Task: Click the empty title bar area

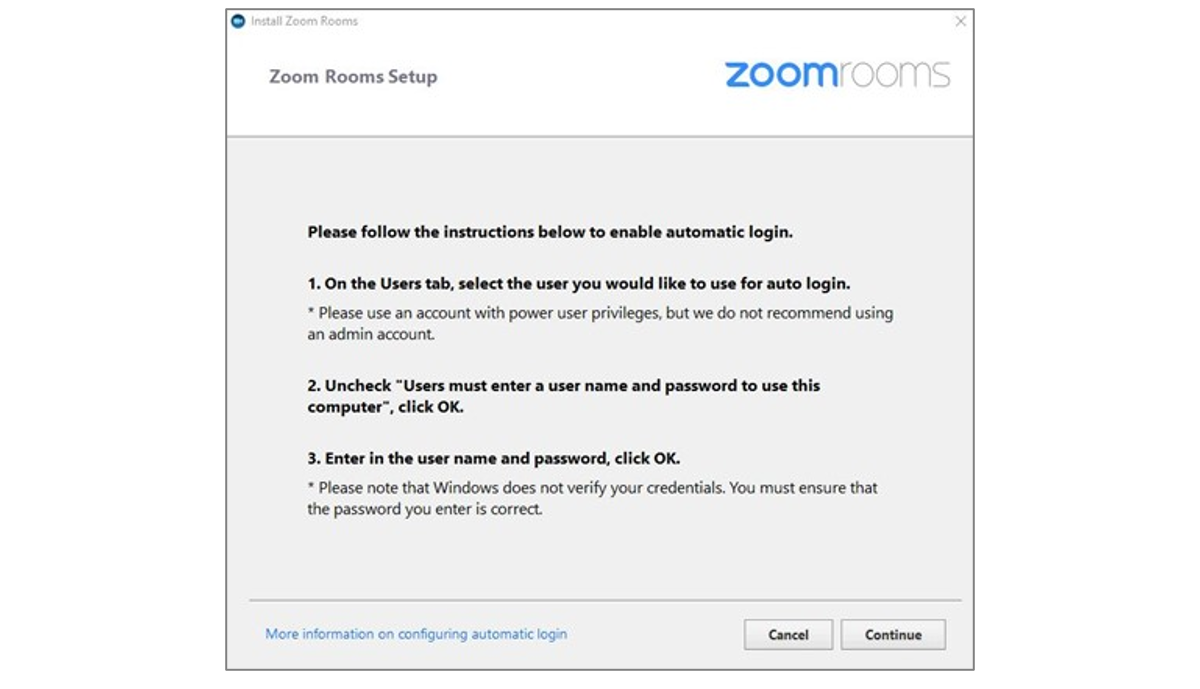Action: (x=650, y=21)
